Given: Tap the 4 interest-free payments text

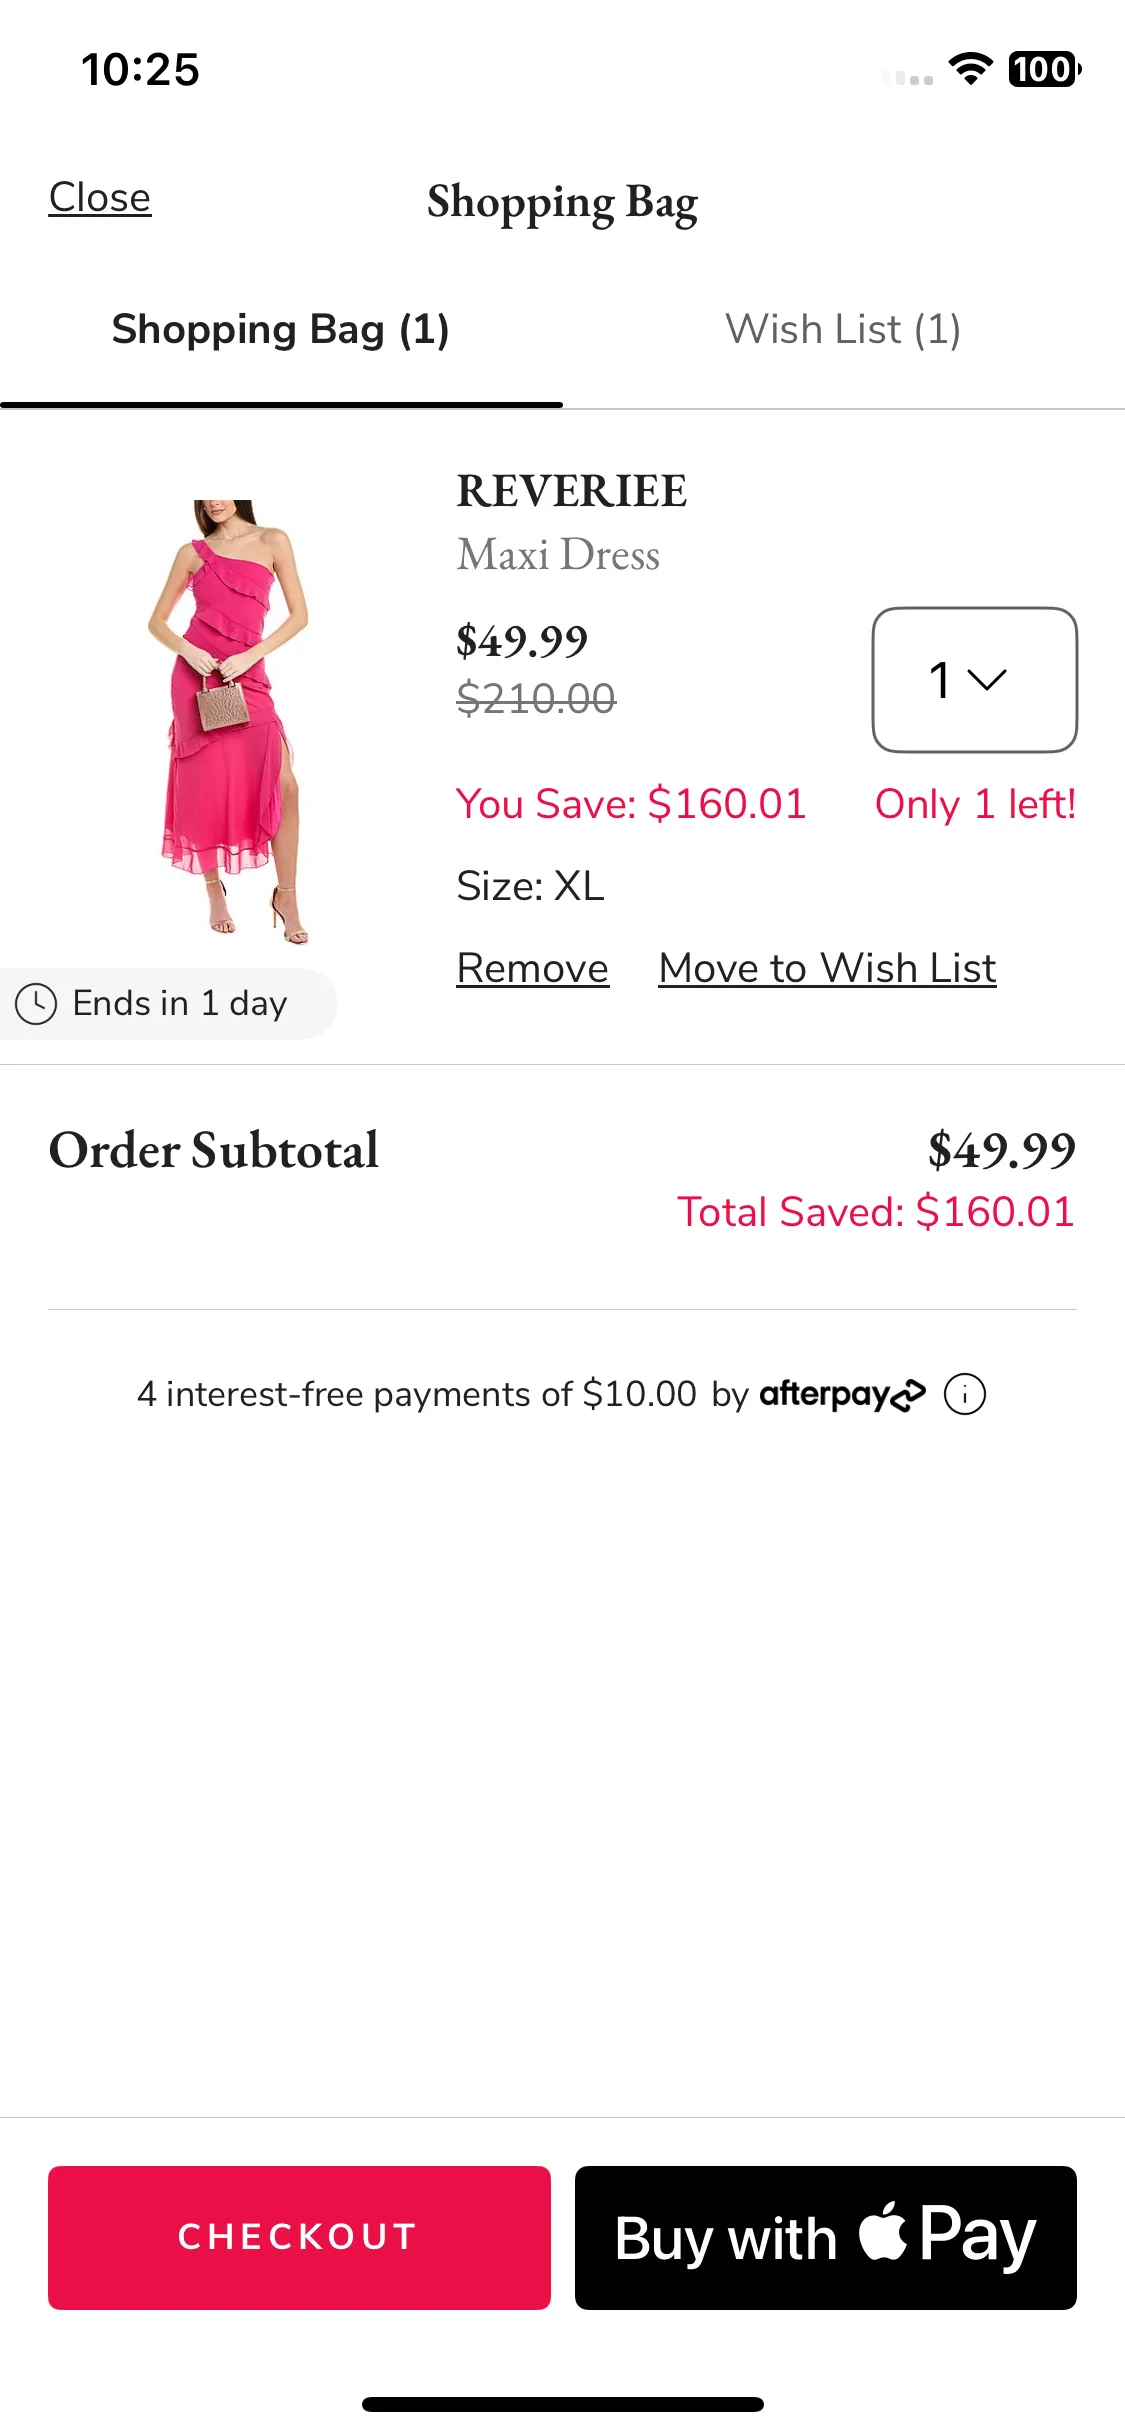Looking at the screenshot, I should 417,1394.
